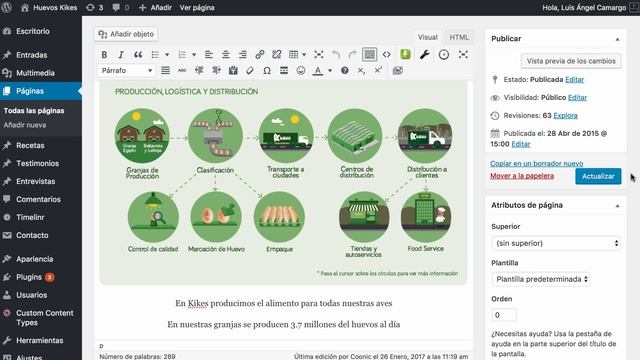Paste as text using the clipboard icon

(233, 71)
